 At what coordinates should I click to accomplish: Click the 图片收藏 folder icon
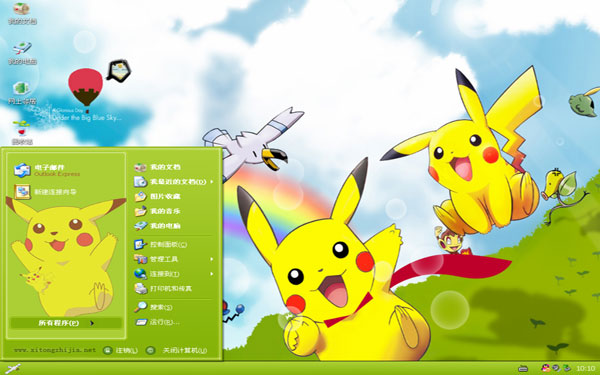pyautogui.click(x=140, y=196)
